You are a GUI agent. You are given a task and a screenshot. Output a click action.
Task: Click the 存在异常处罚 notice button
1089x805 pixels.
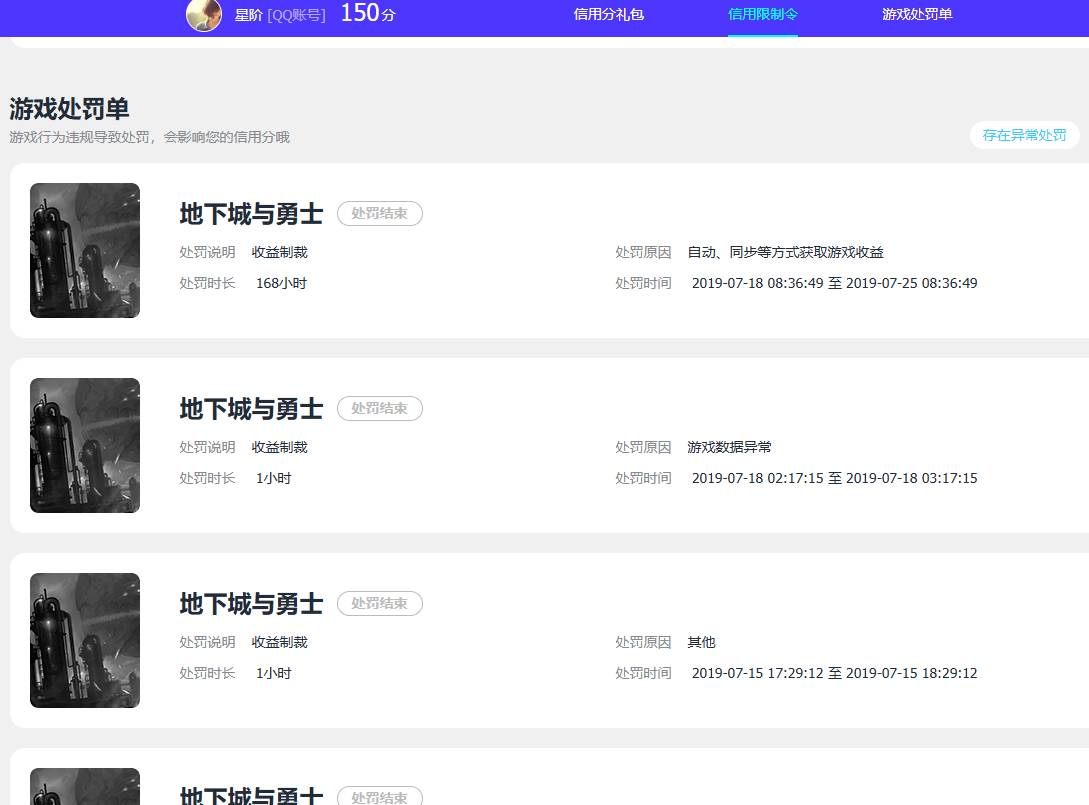coord(1024,134)
